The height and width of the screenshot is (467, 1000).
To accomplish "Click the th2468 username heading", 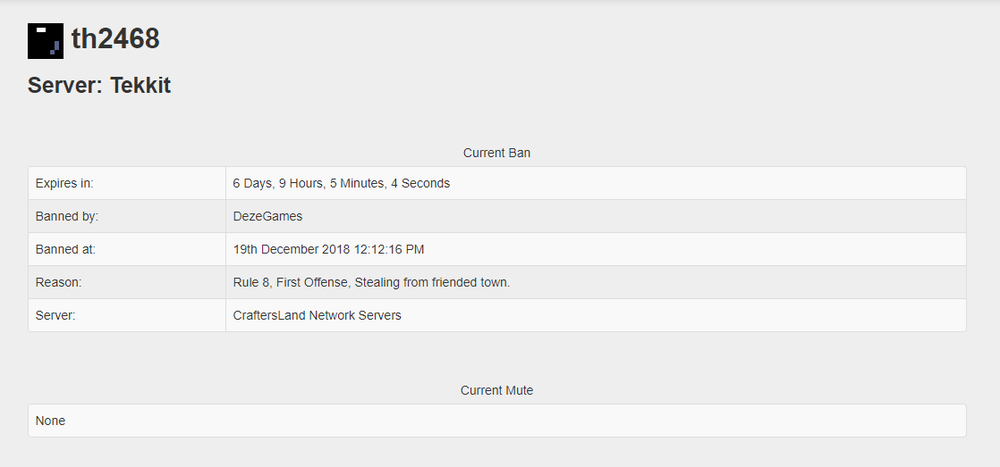I will [115, 40].
